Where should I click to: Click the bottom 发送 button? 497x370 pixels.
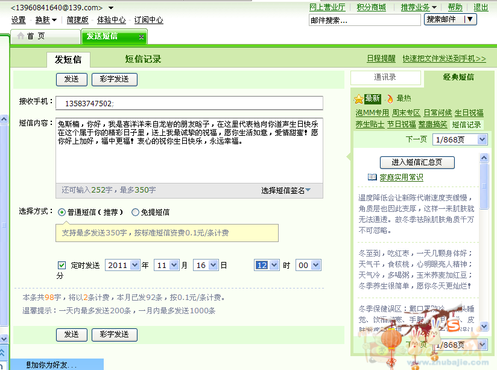(72, 335)
